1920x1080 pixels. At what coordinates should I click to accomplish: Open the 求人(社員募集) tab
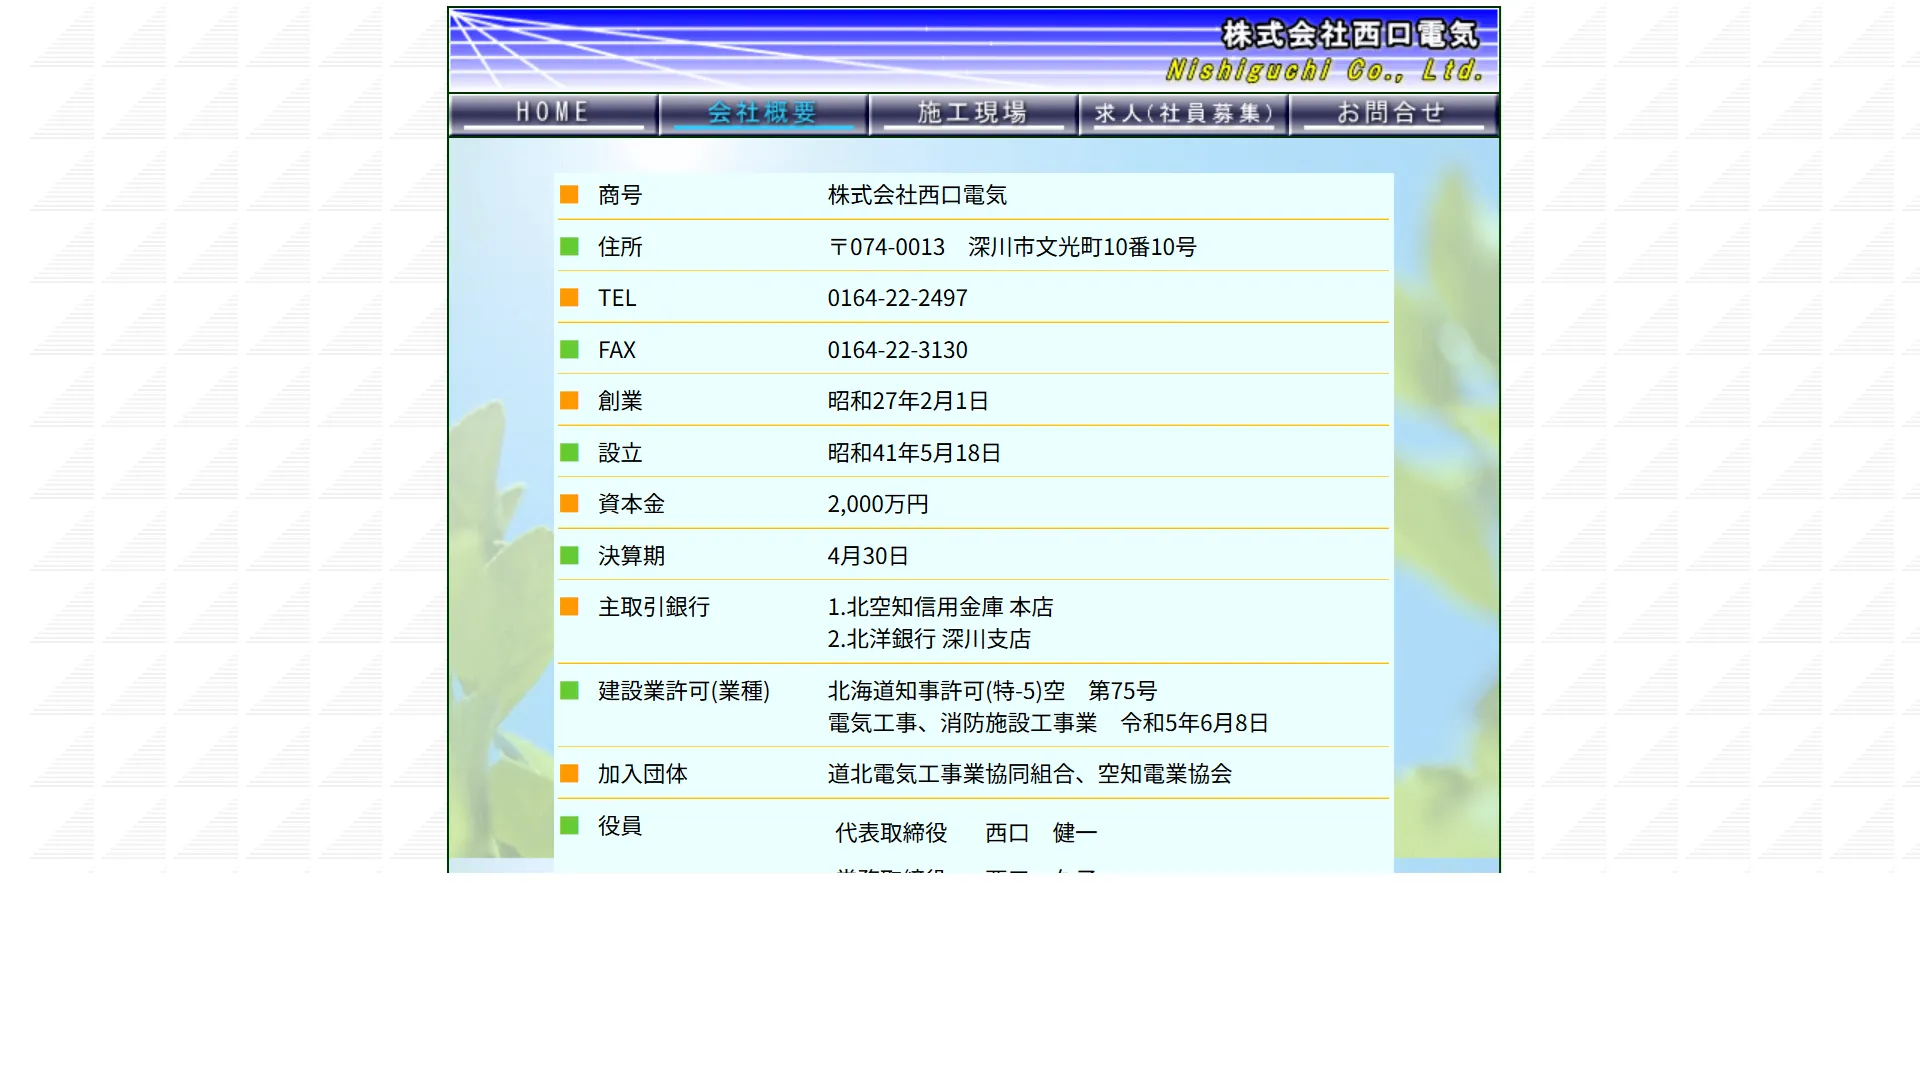[x=1183, y=114]
